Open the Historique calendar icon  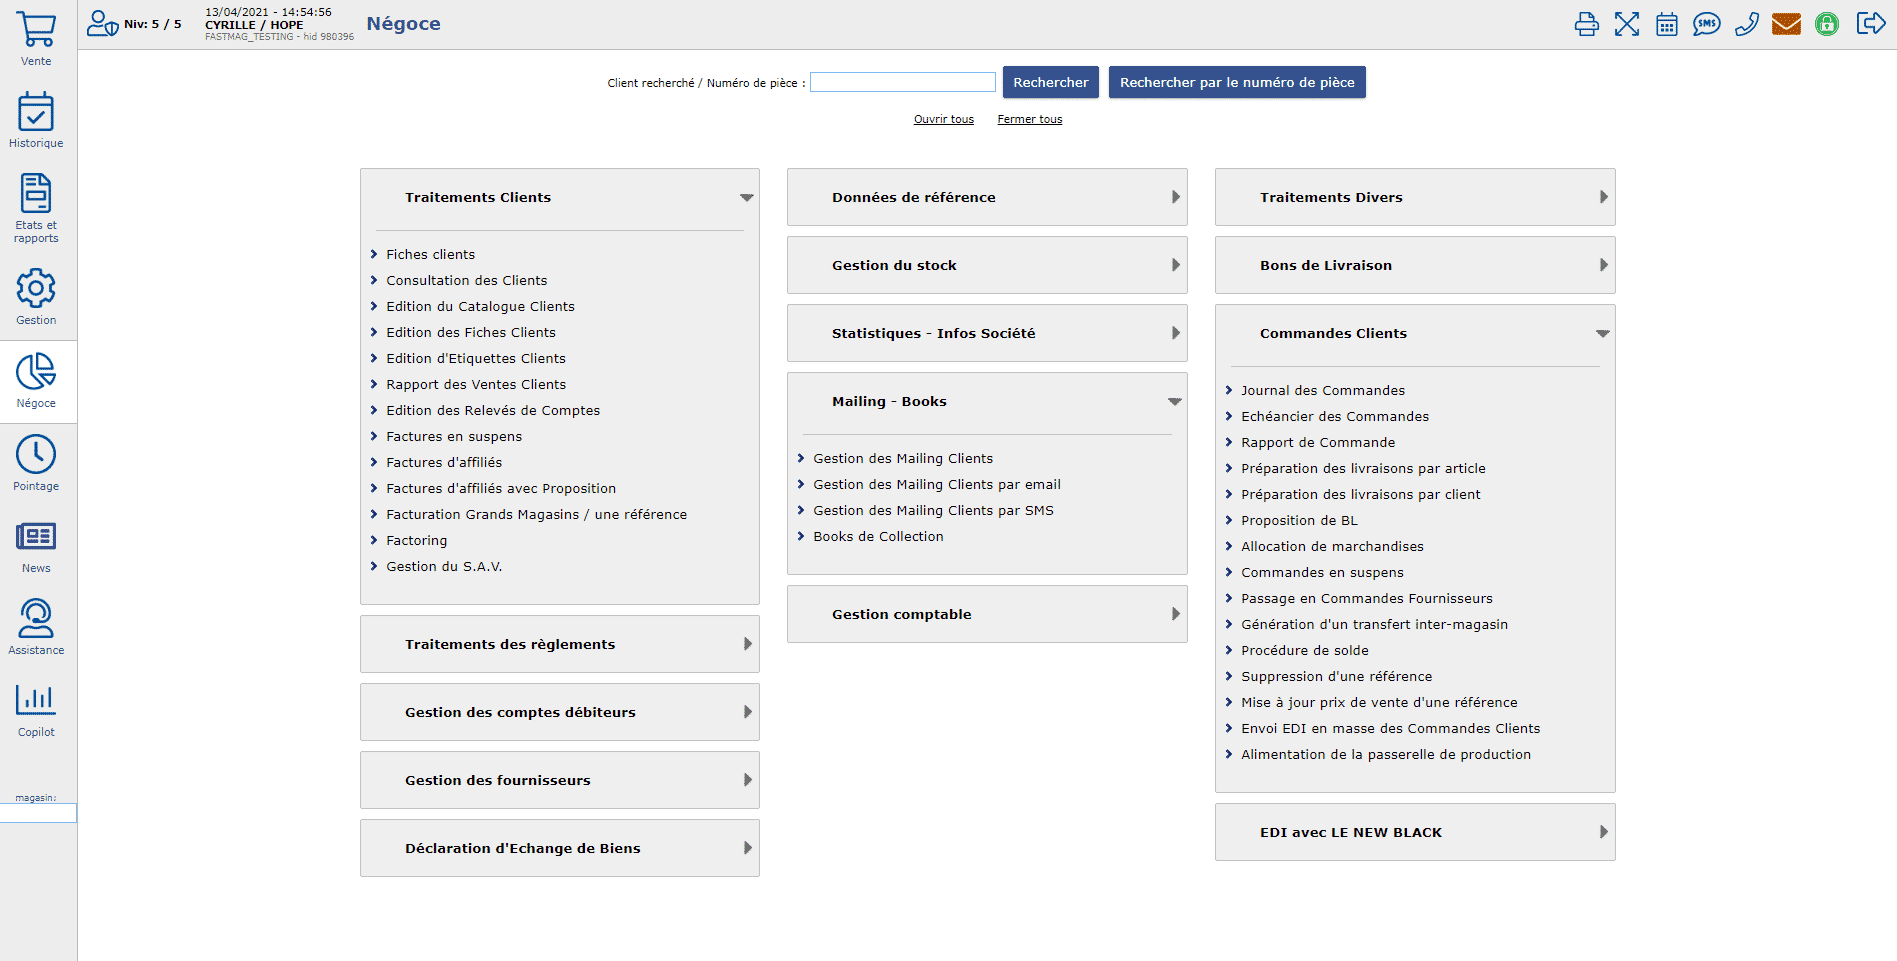36,112
